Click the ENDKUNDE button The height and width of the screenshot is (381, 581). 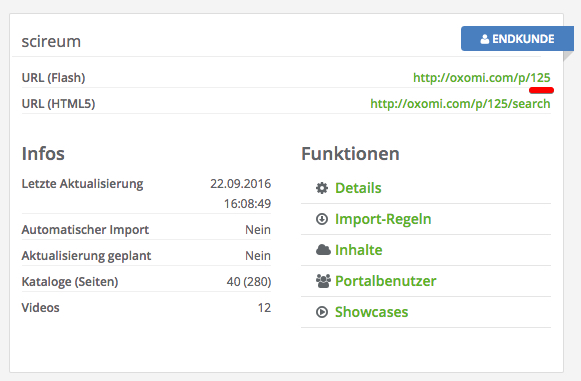[517, 39]
